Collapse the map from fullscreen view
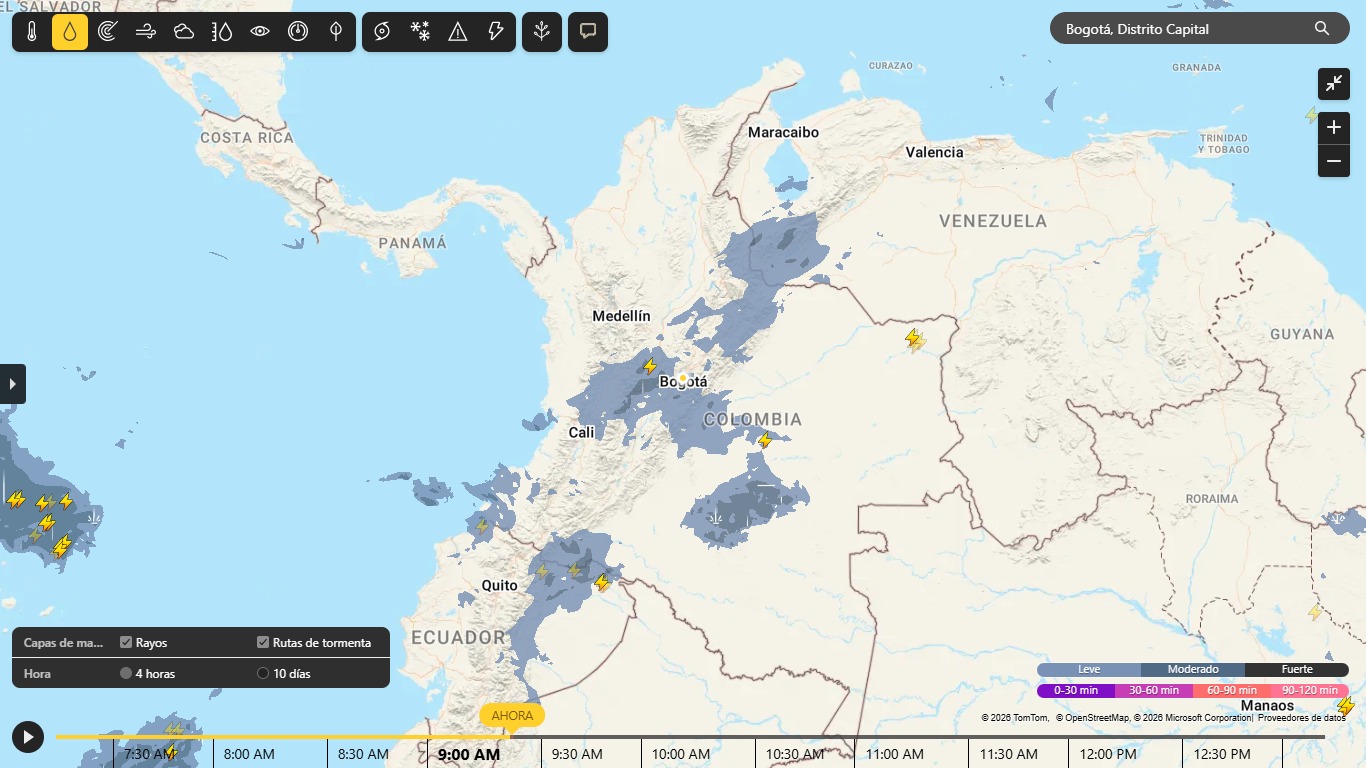The height and width of the screenshot is (768, 1366). pyautogui.click(x=1334, y=84)
